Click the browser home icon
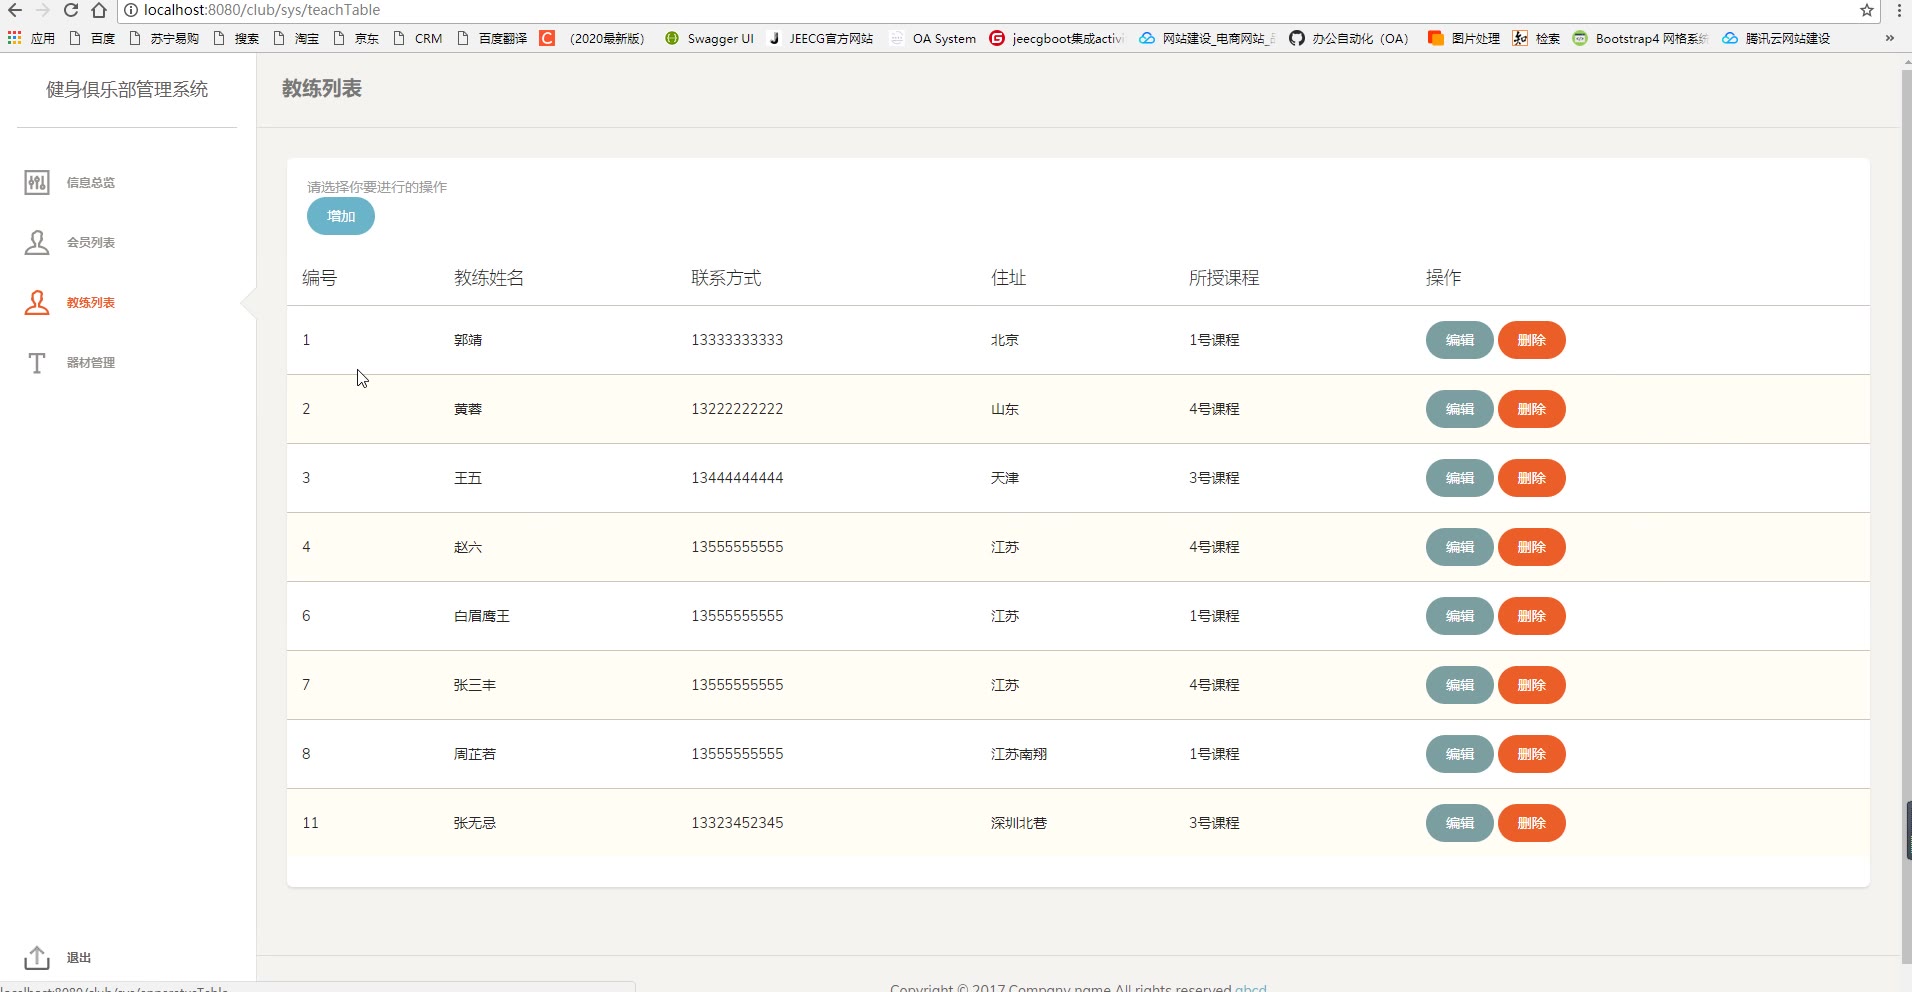The width and height of the screenshot is (1912, 992). pos(99,10)
